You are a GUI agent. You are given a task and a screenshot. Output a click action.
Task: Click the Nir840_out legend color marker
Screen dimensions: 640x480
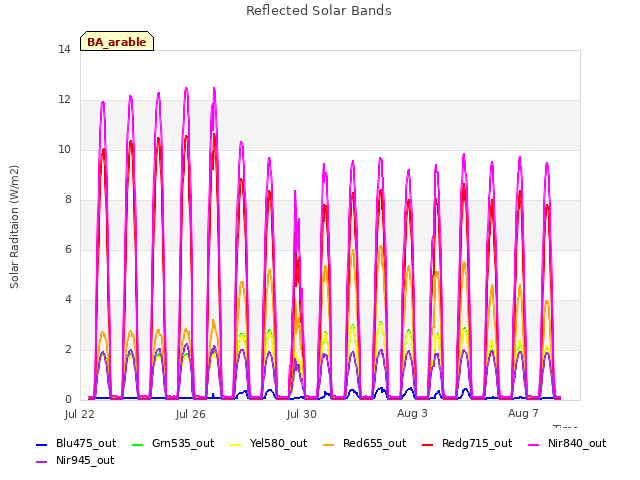click(534, 444)
